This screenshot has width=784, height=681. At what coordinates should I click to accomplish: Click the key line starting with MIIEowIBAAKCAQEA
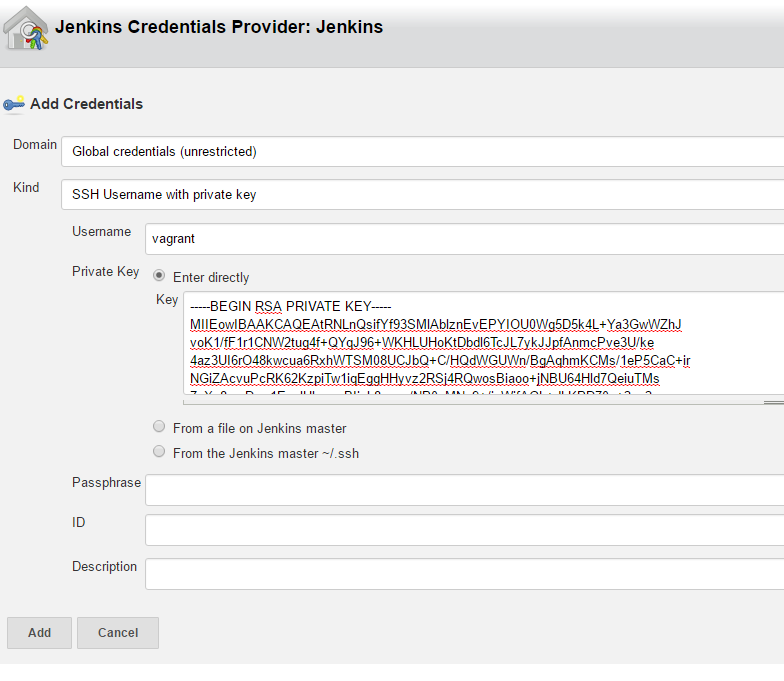coord(436,324)
